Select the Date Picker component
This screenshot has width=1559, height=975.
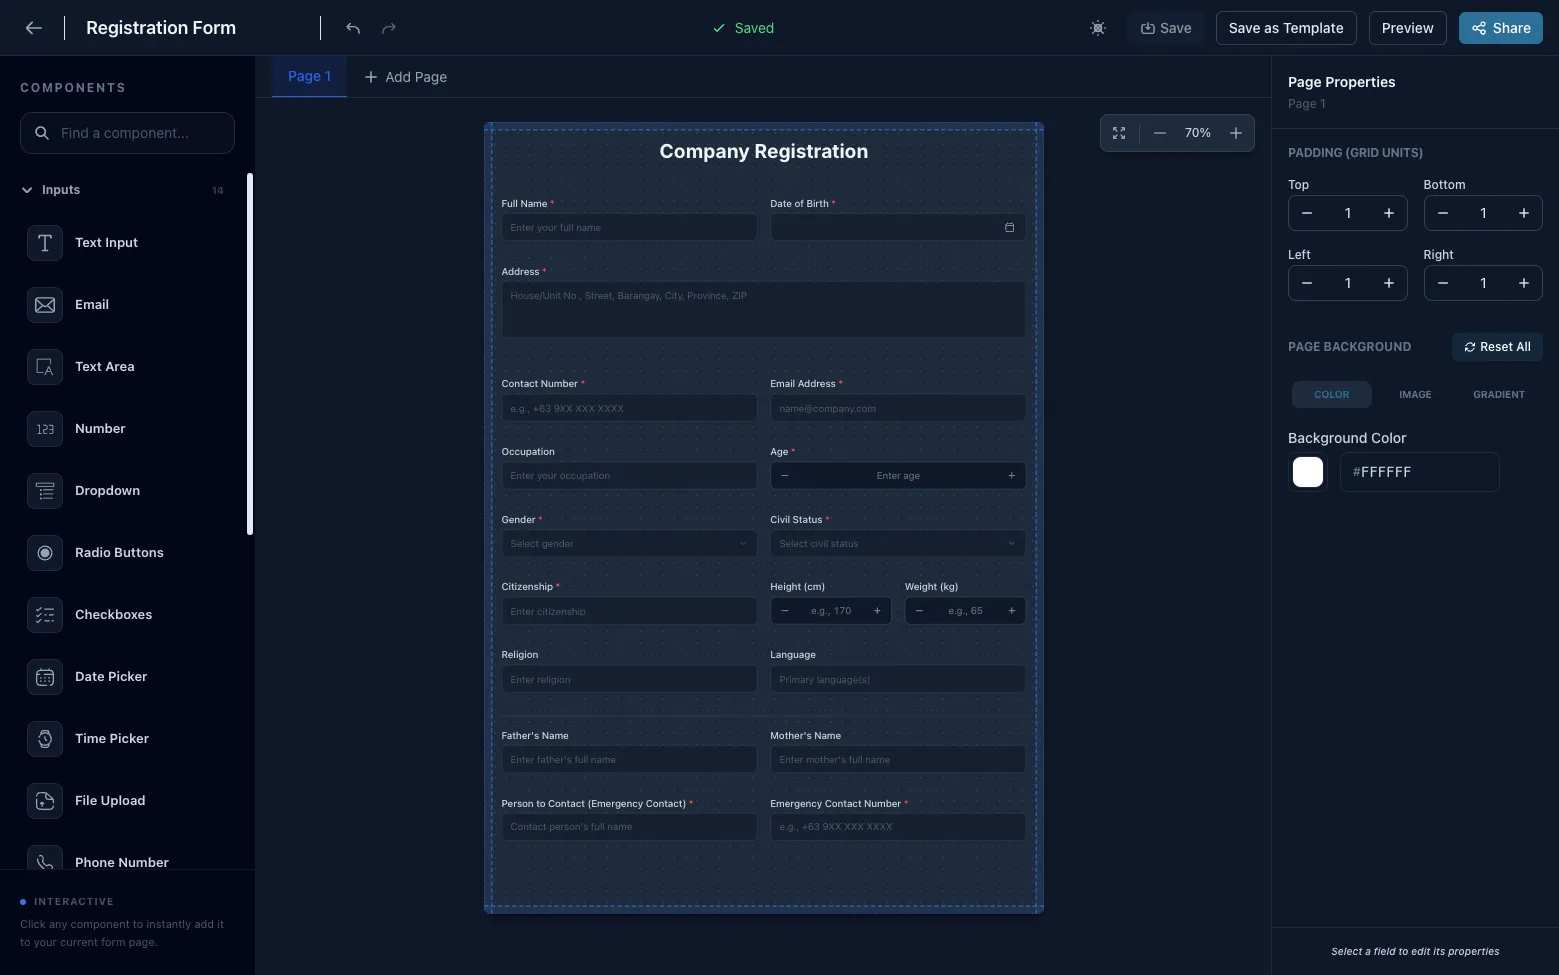pos(111,676)
